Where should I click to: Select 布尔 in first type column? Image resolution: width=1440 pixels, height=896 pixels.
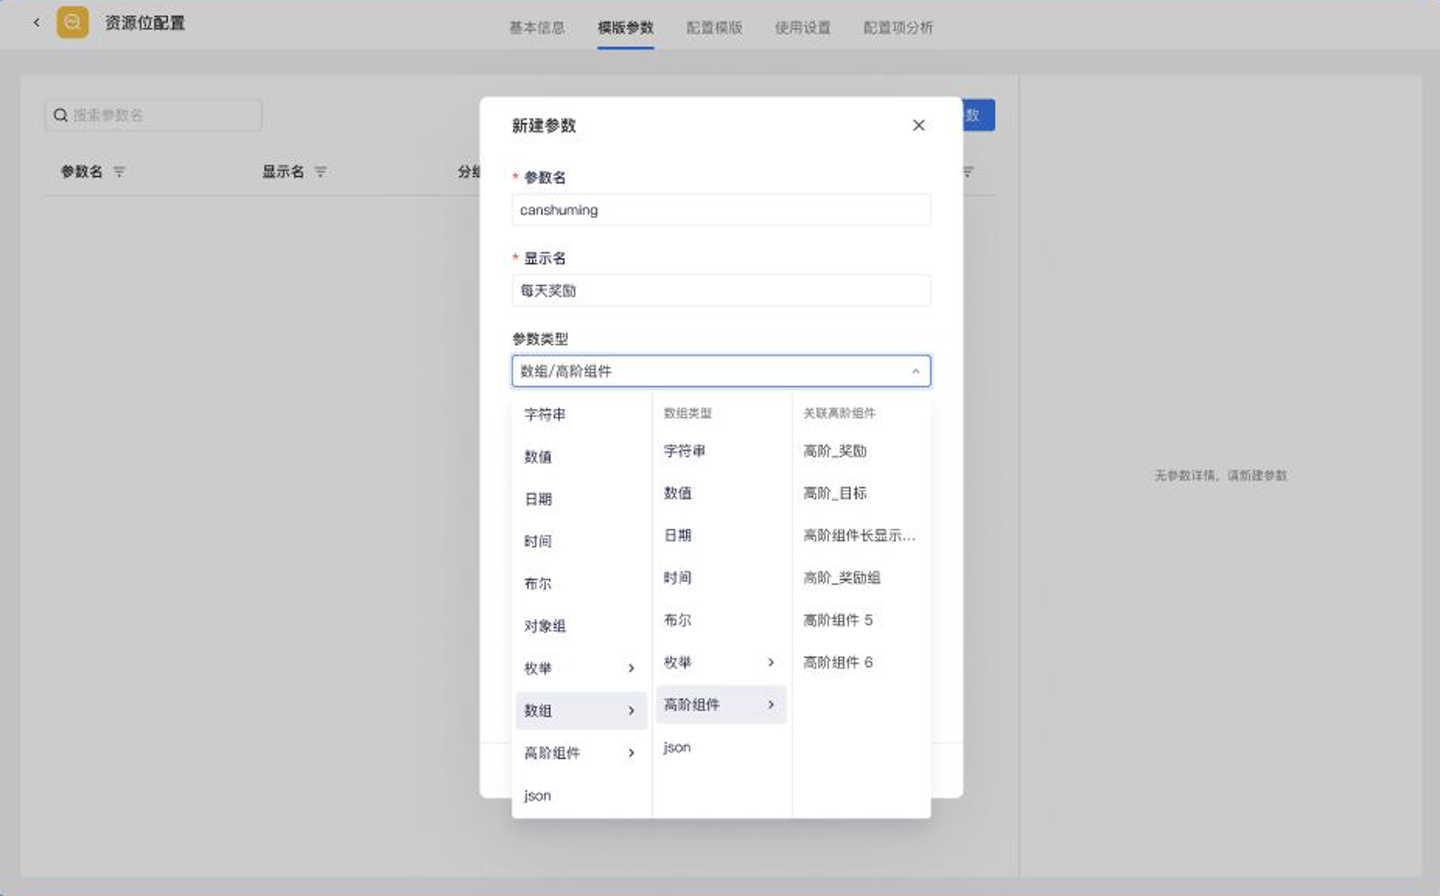pyautogui.click(x=581, y=584)
